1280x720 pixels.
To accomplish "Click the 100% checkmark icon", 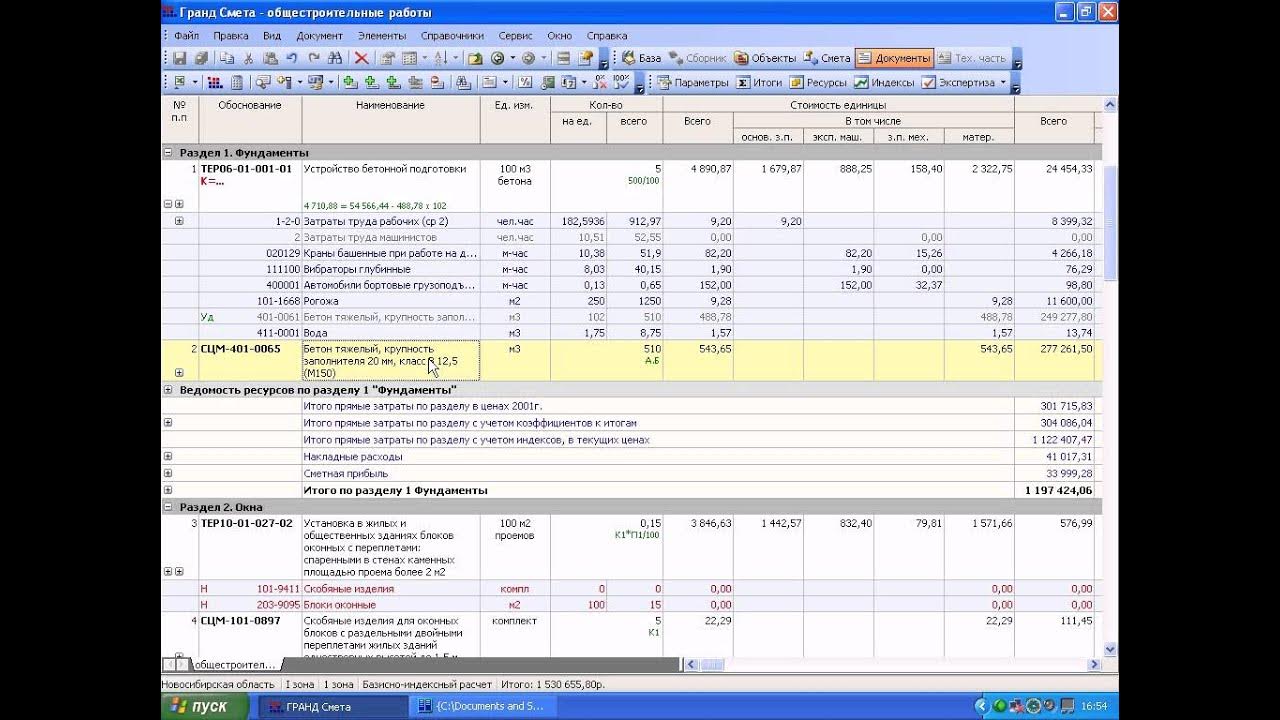I will pyautogui.click(x=621, y=82).
